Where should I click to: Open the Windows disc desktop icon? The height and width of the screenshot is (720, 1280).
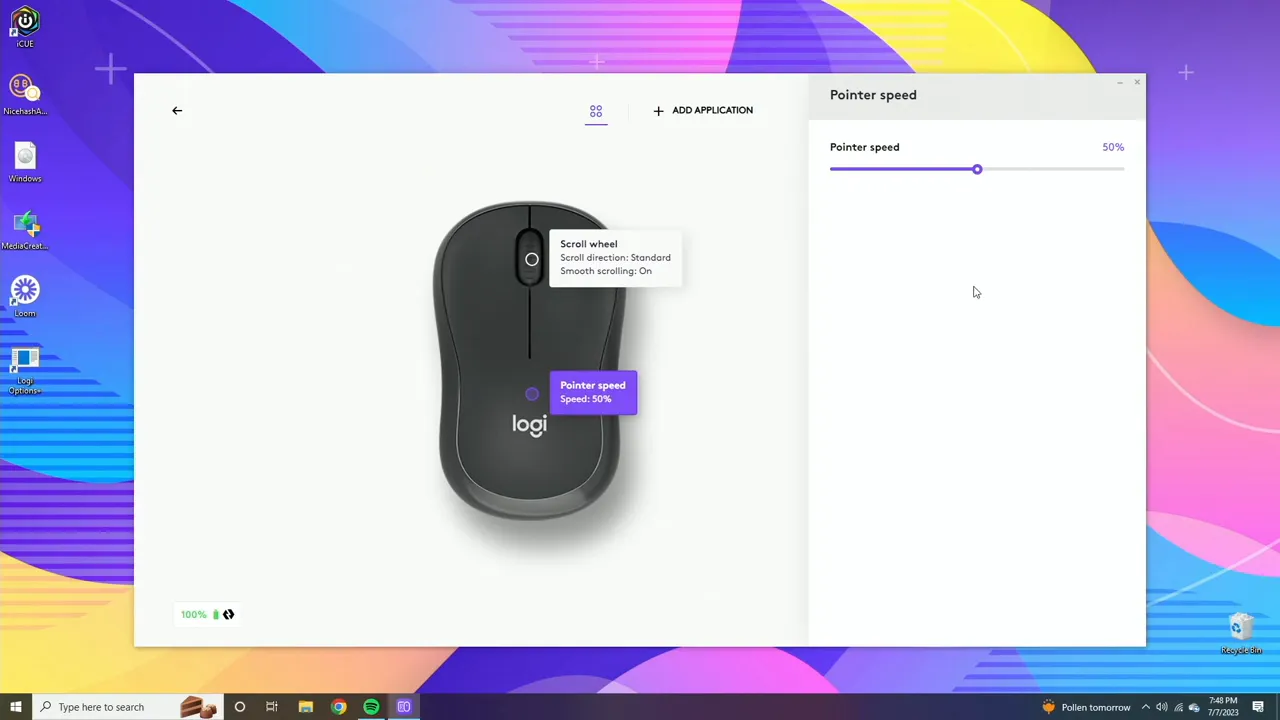(x=25, y=163)
